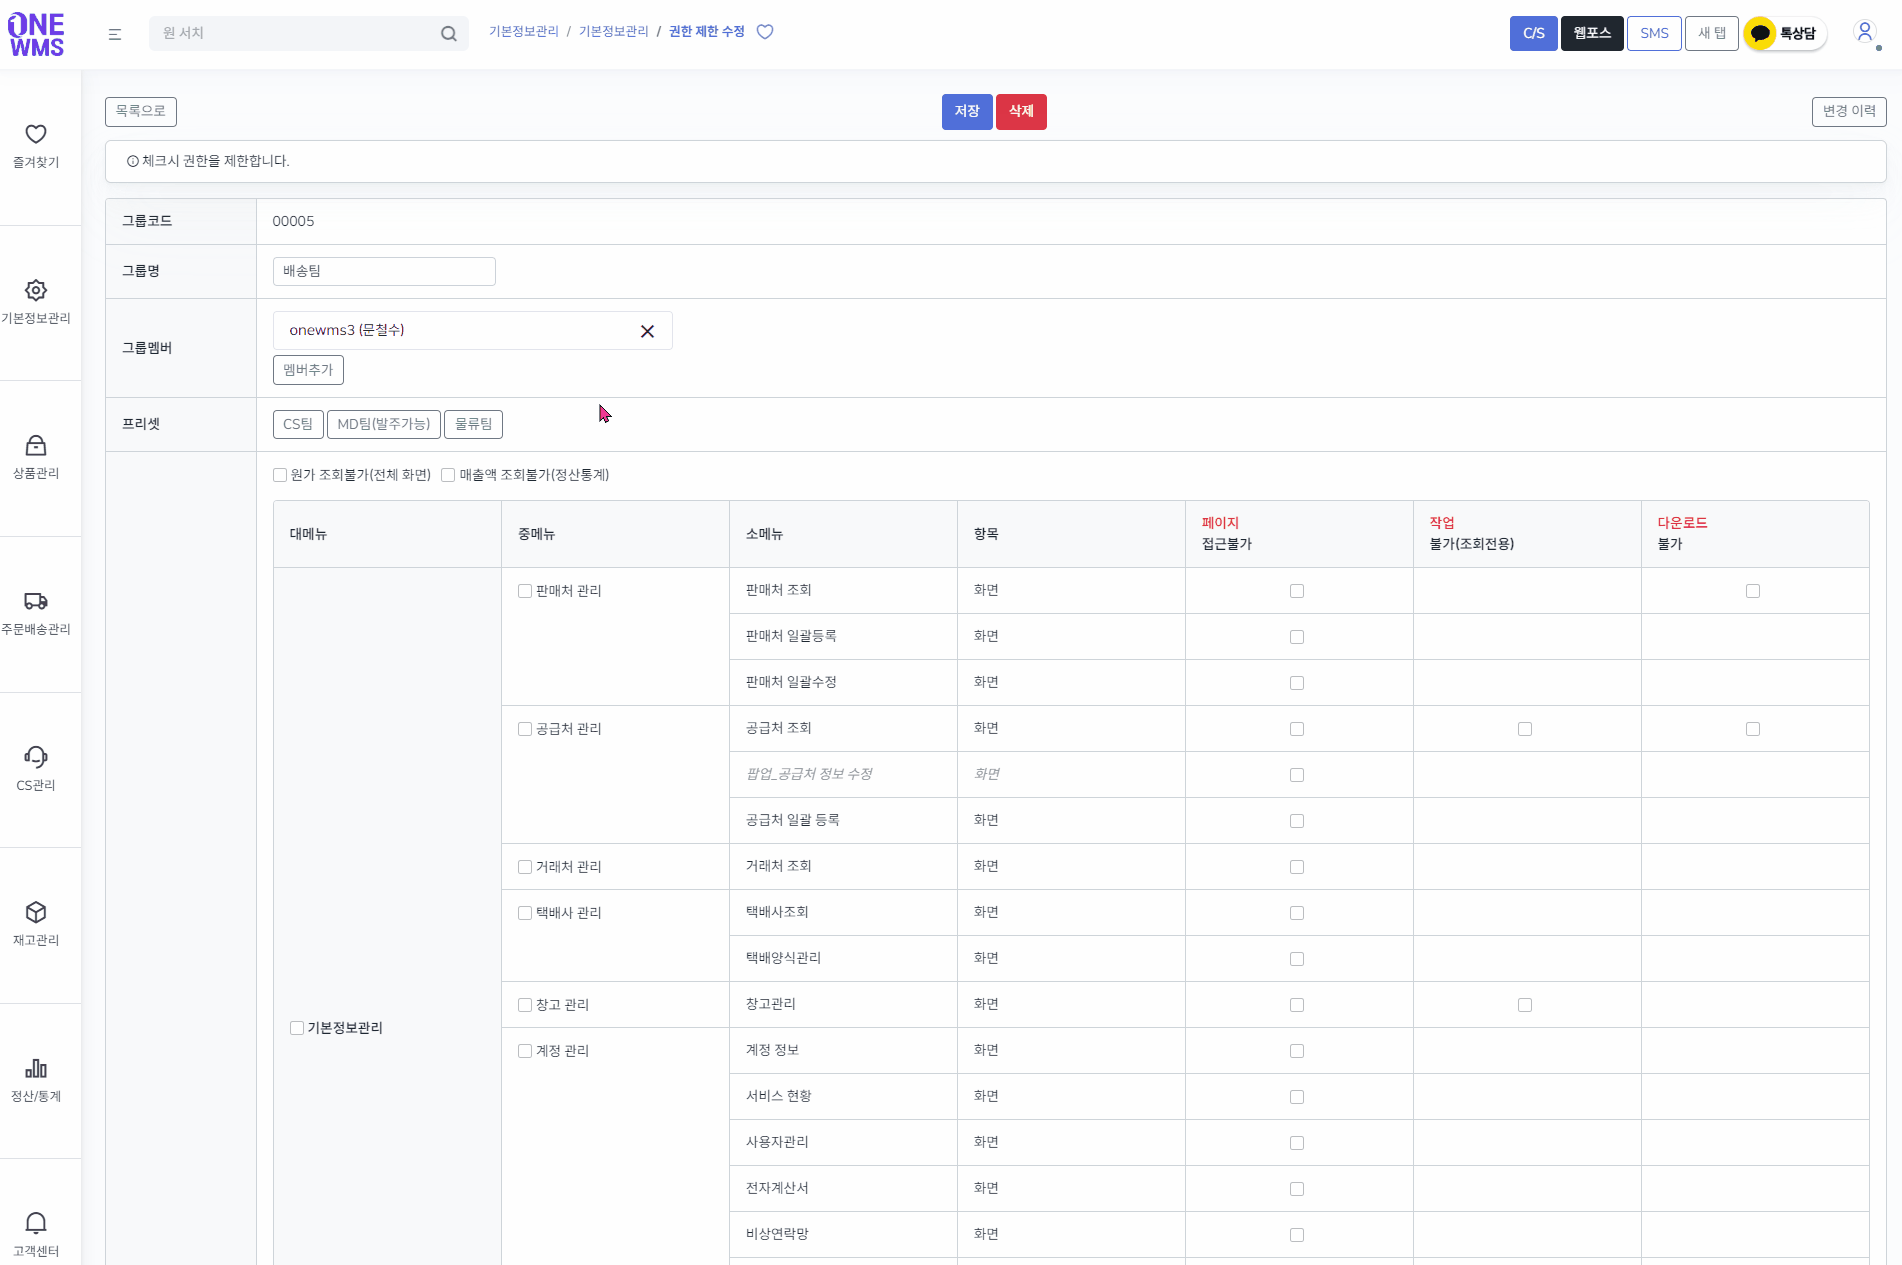Collapse sidebar with hamburger menu icon
This screenshot has width=1902, height=1265.
[x=115, y=34]
